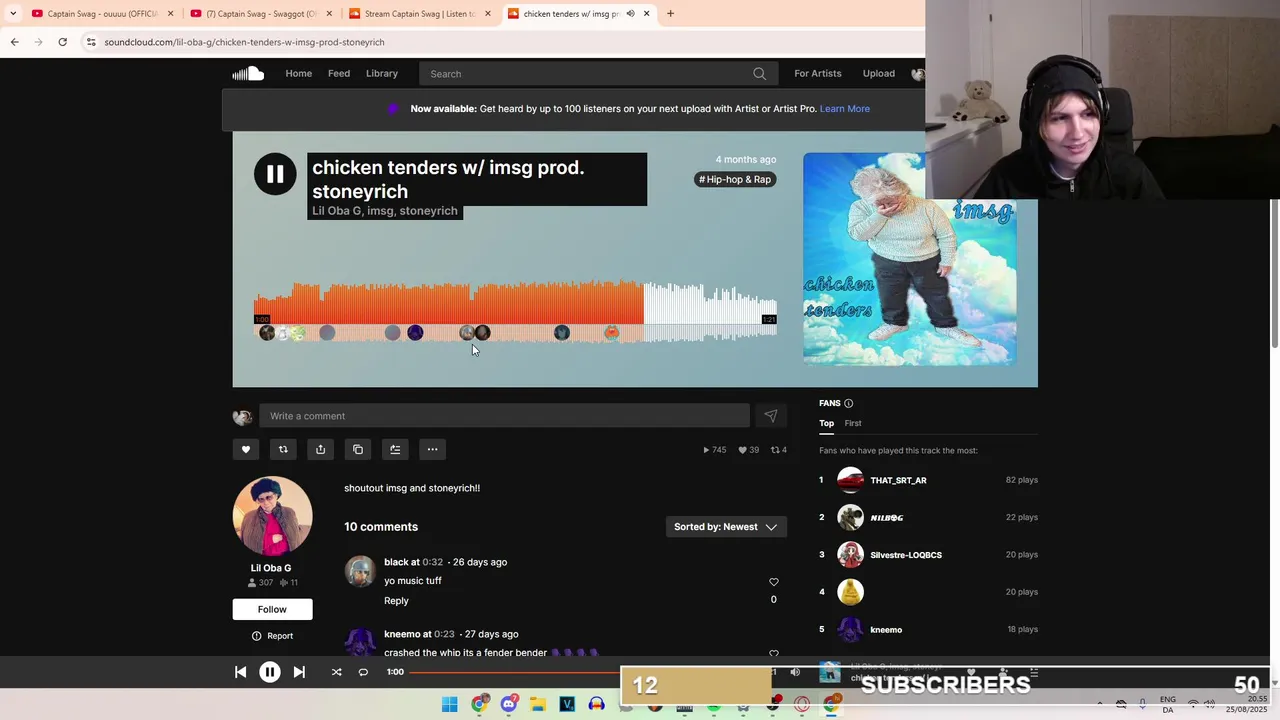Open the more options ellipsis button
The height and width of the screenshot is (720, 1280).
tap(432, 450)
